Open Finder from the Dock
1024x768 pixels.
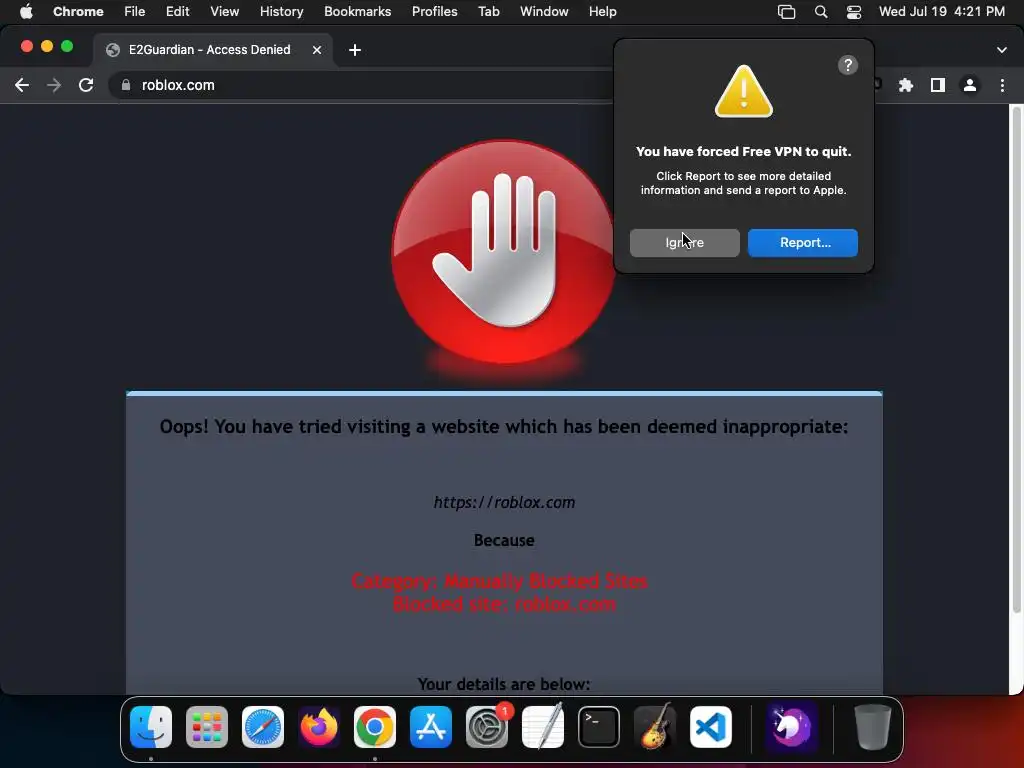click(151, 727)
